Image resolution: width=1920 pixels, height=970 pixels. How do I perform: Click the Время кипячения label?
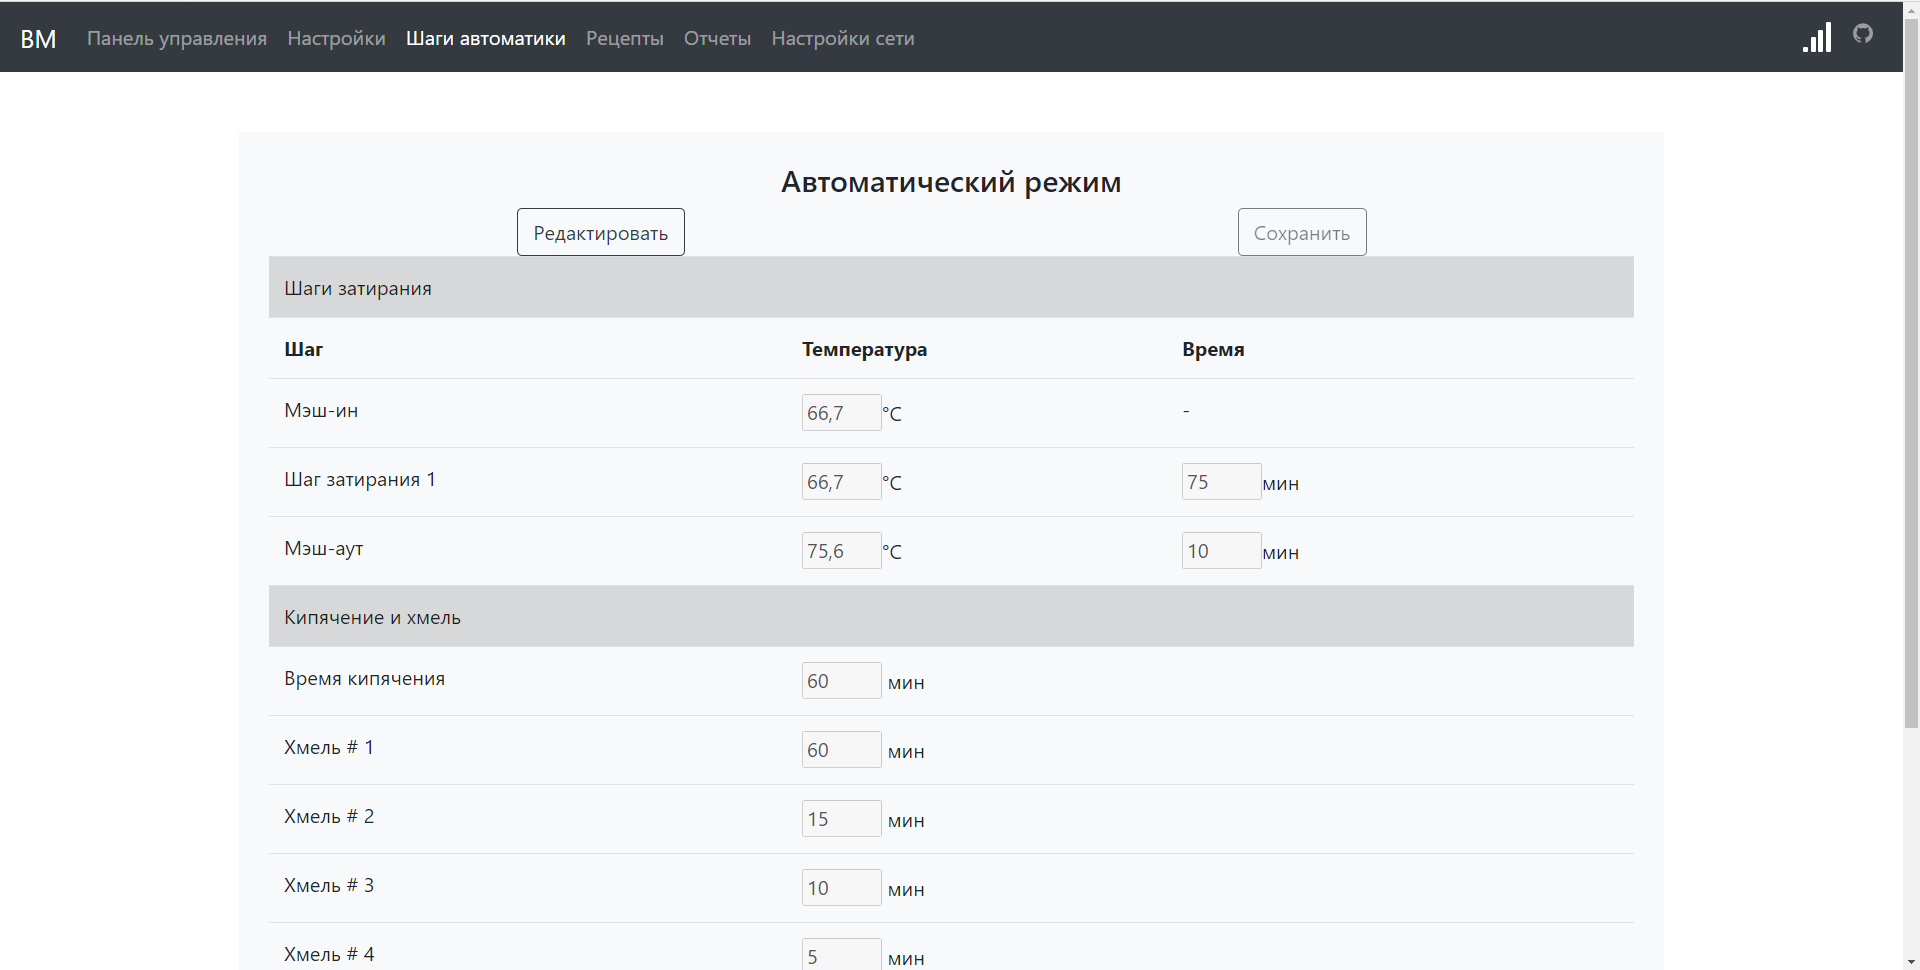(x=364, y=678)
